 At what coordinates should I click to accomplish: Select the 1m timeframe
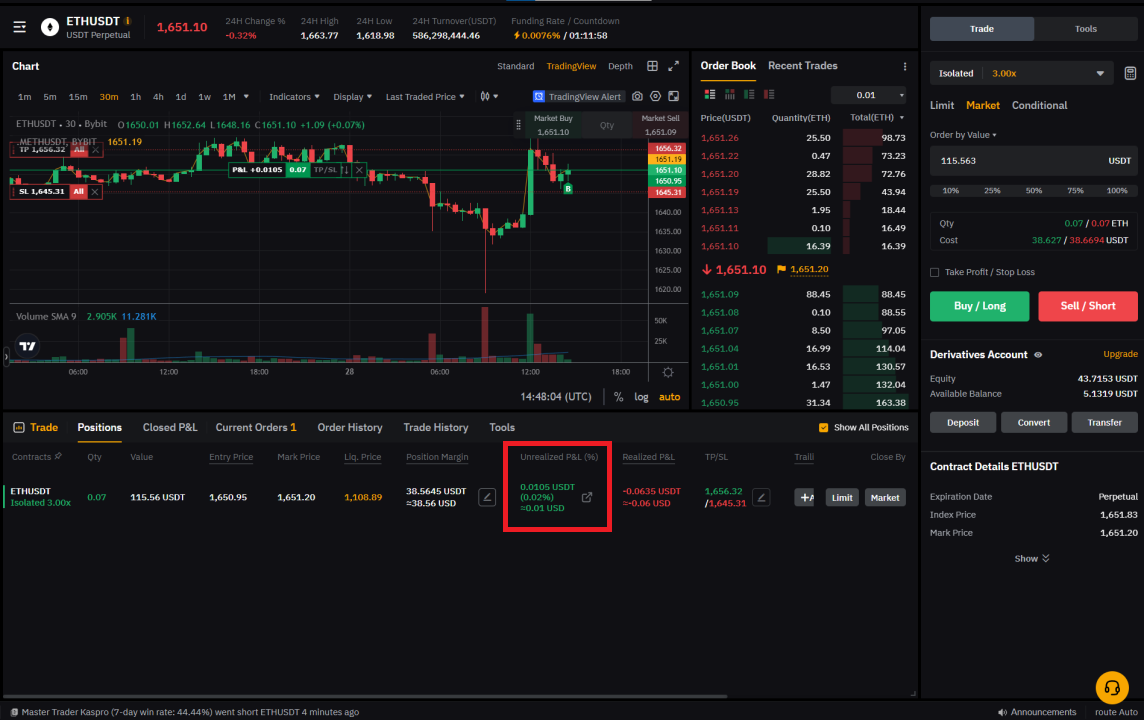pyautogui.click(x=24, y=96)
